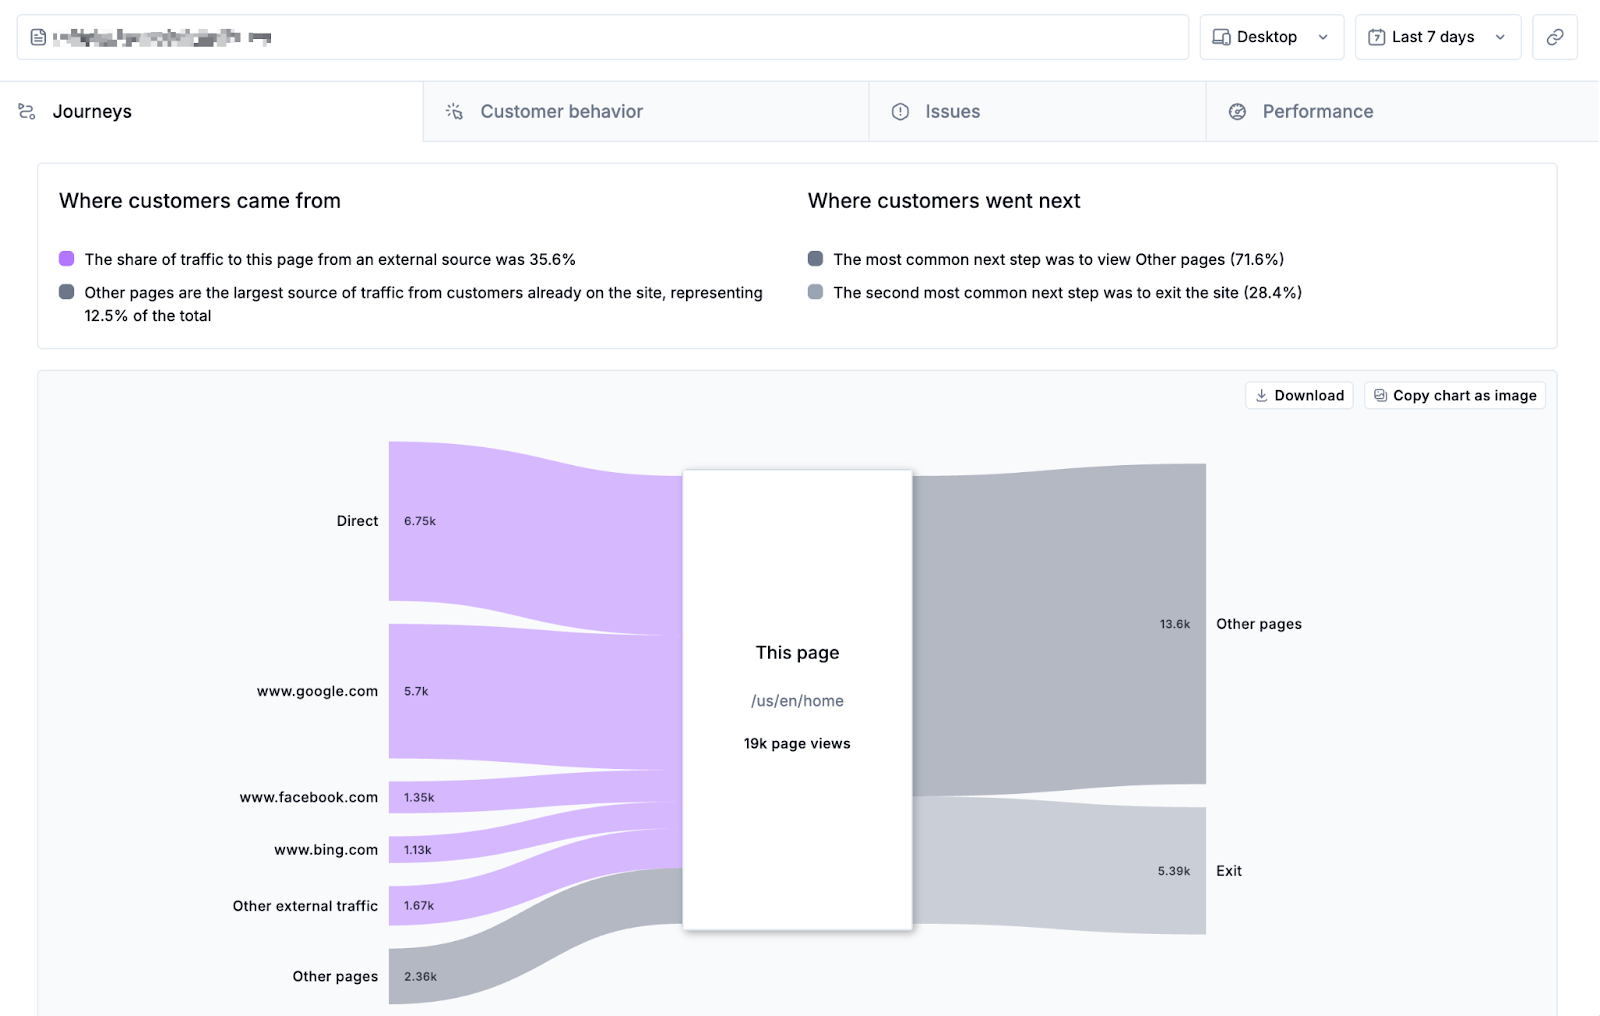Click the share link icon at top right
1600x1016 pixels.
(1556, 36)
